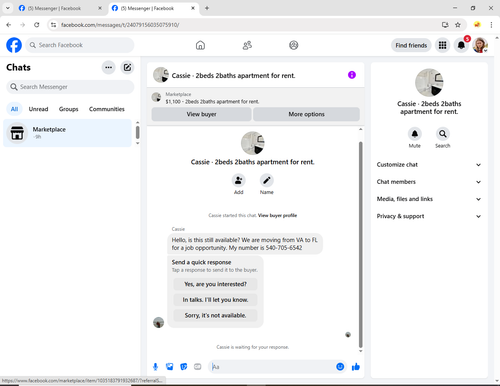
Task: Open the Facebook menu grid icon
Action: [x=442, y=45]
